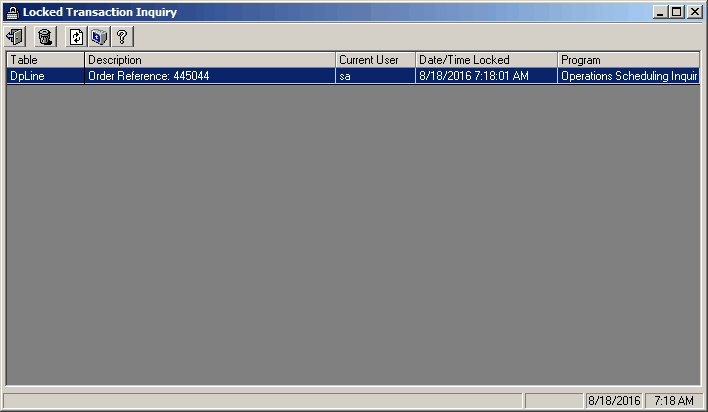Maximize the Locked Transaction Inquiry window
708x412 pixels.
pos(676,12)
